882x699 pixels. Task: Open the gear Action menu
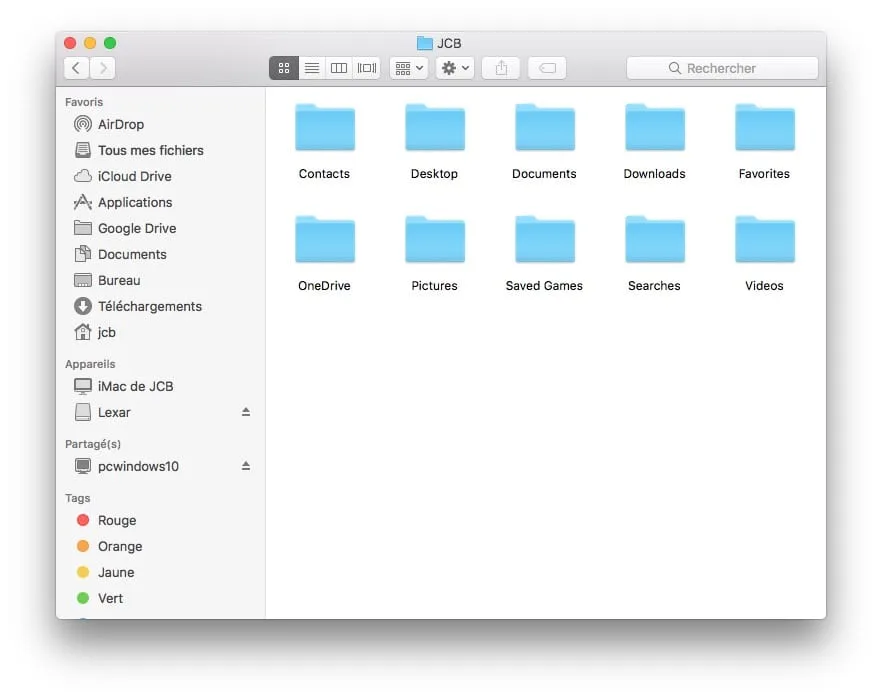coord(455,68)
